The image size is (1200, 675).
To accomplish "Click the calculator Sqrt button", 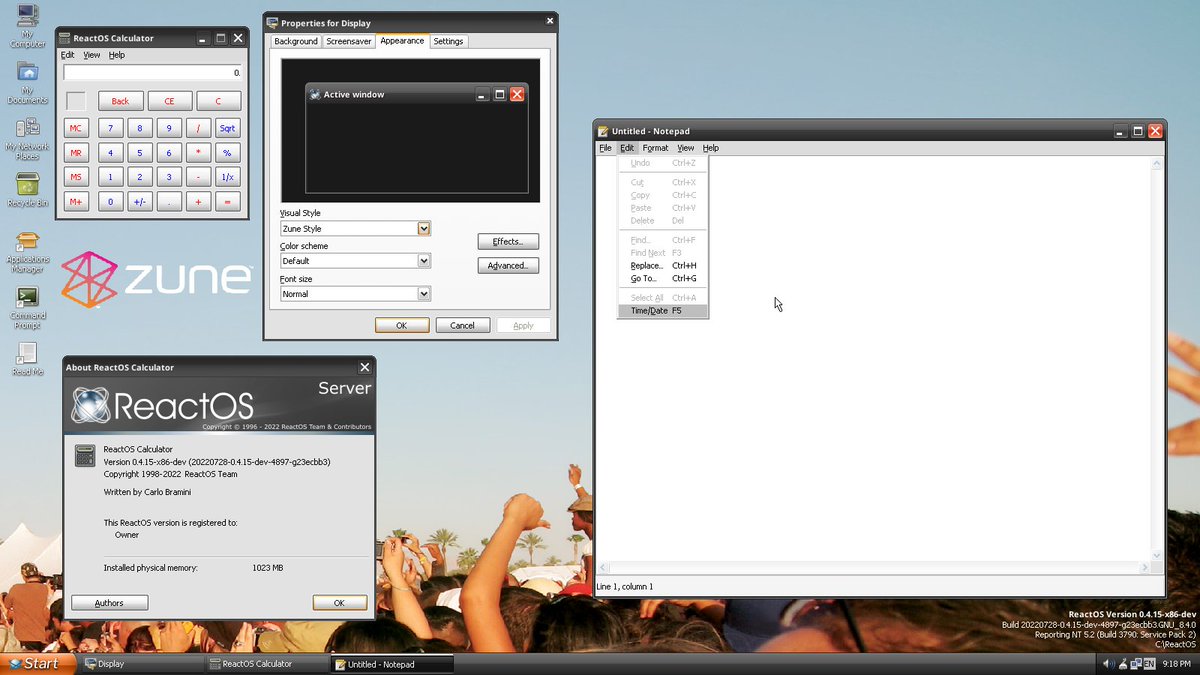I will (x=227, y=128).
